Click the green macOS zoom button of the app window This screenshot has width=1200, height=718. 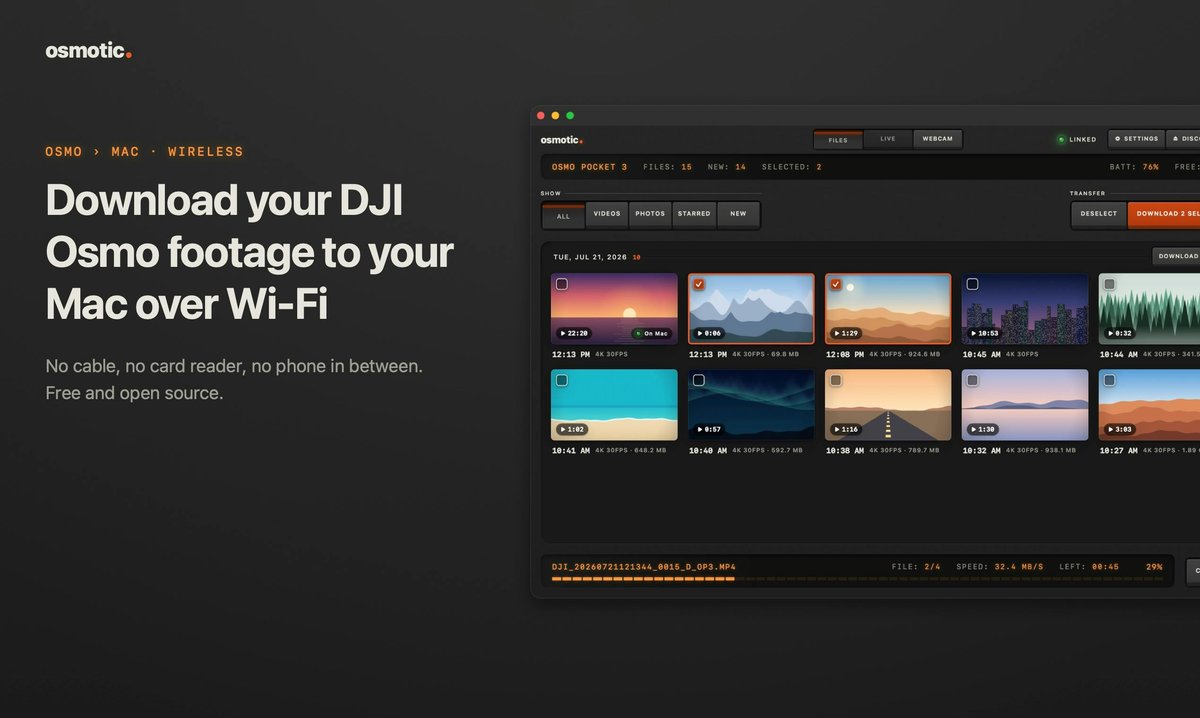tap(570, 116)
